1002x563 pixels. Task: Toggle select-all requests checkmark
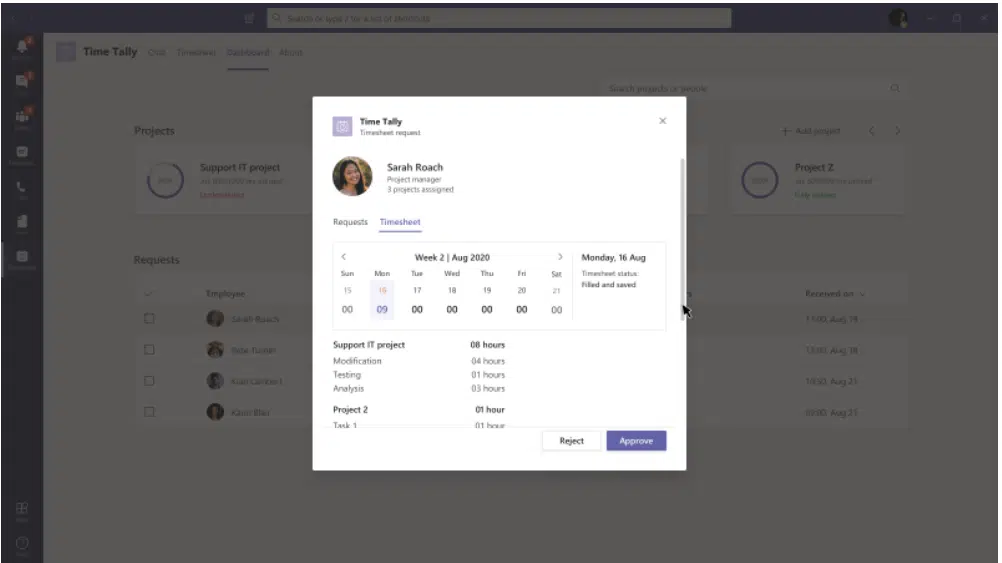149,294
